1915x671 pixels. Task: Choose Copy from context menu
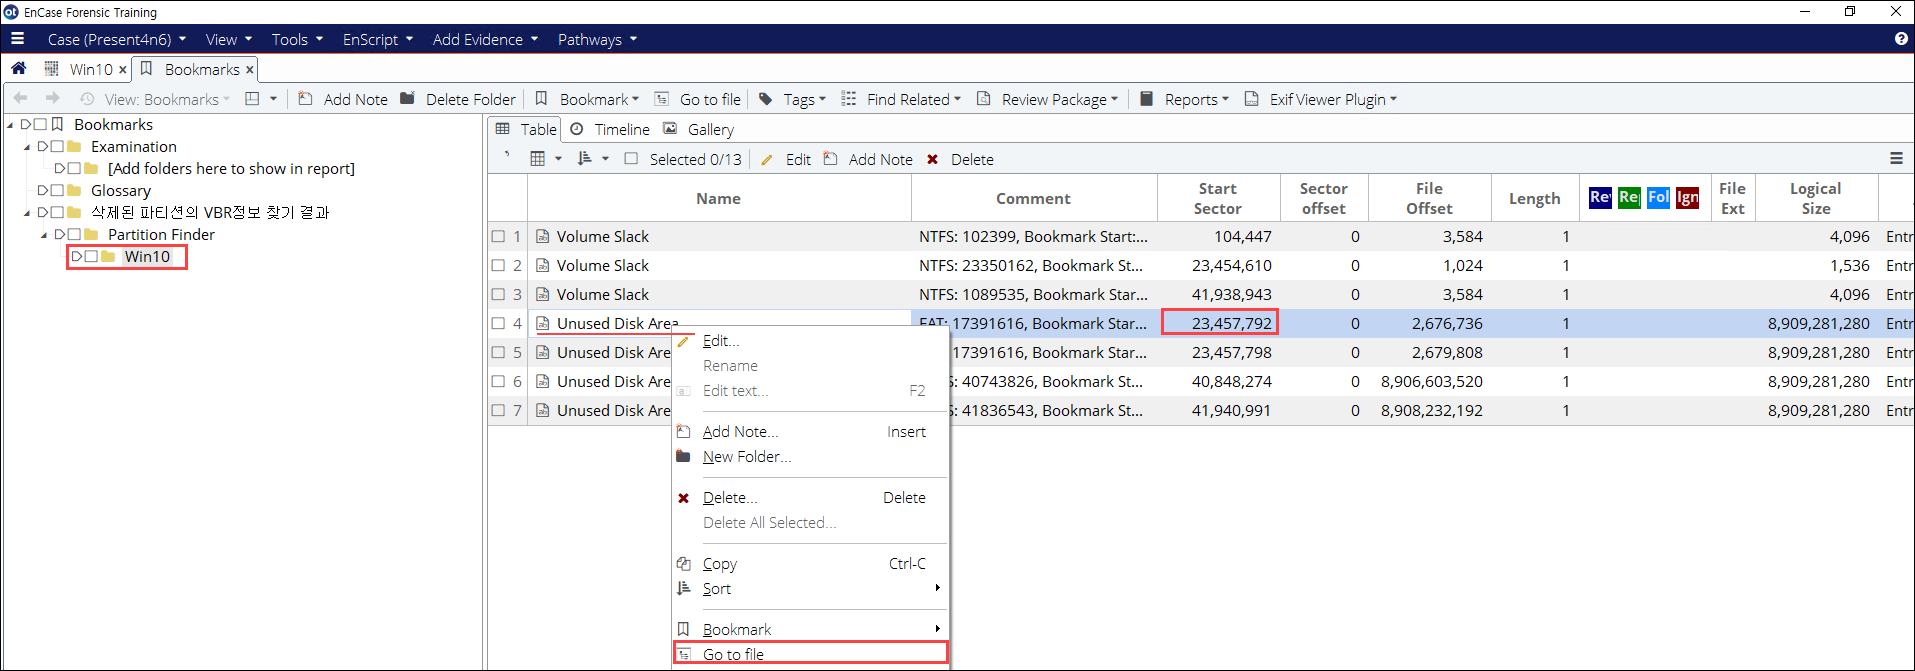(x=810, y=564)
